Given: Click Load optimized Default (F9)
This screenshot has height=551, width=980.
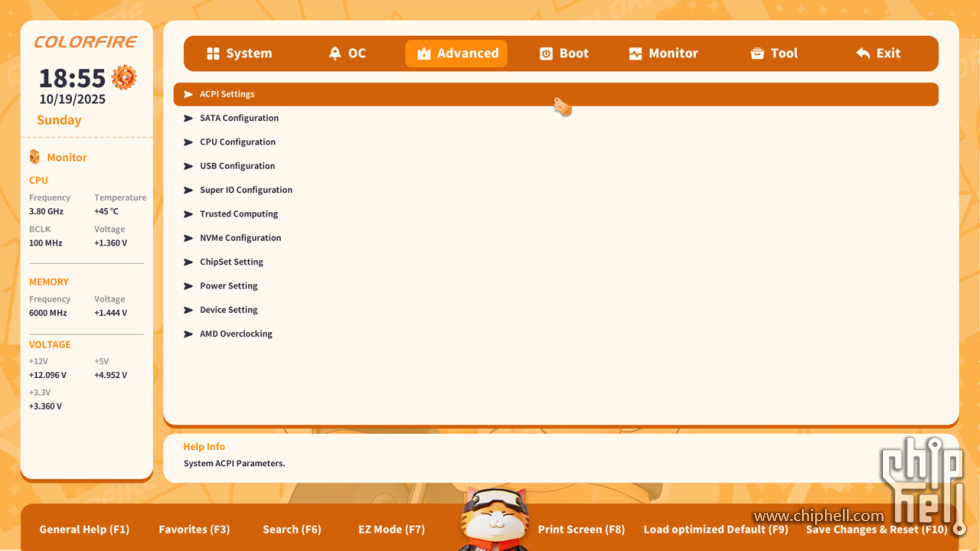Looking at the screenshot, I should pyautogui.click(x=715, y=530).
